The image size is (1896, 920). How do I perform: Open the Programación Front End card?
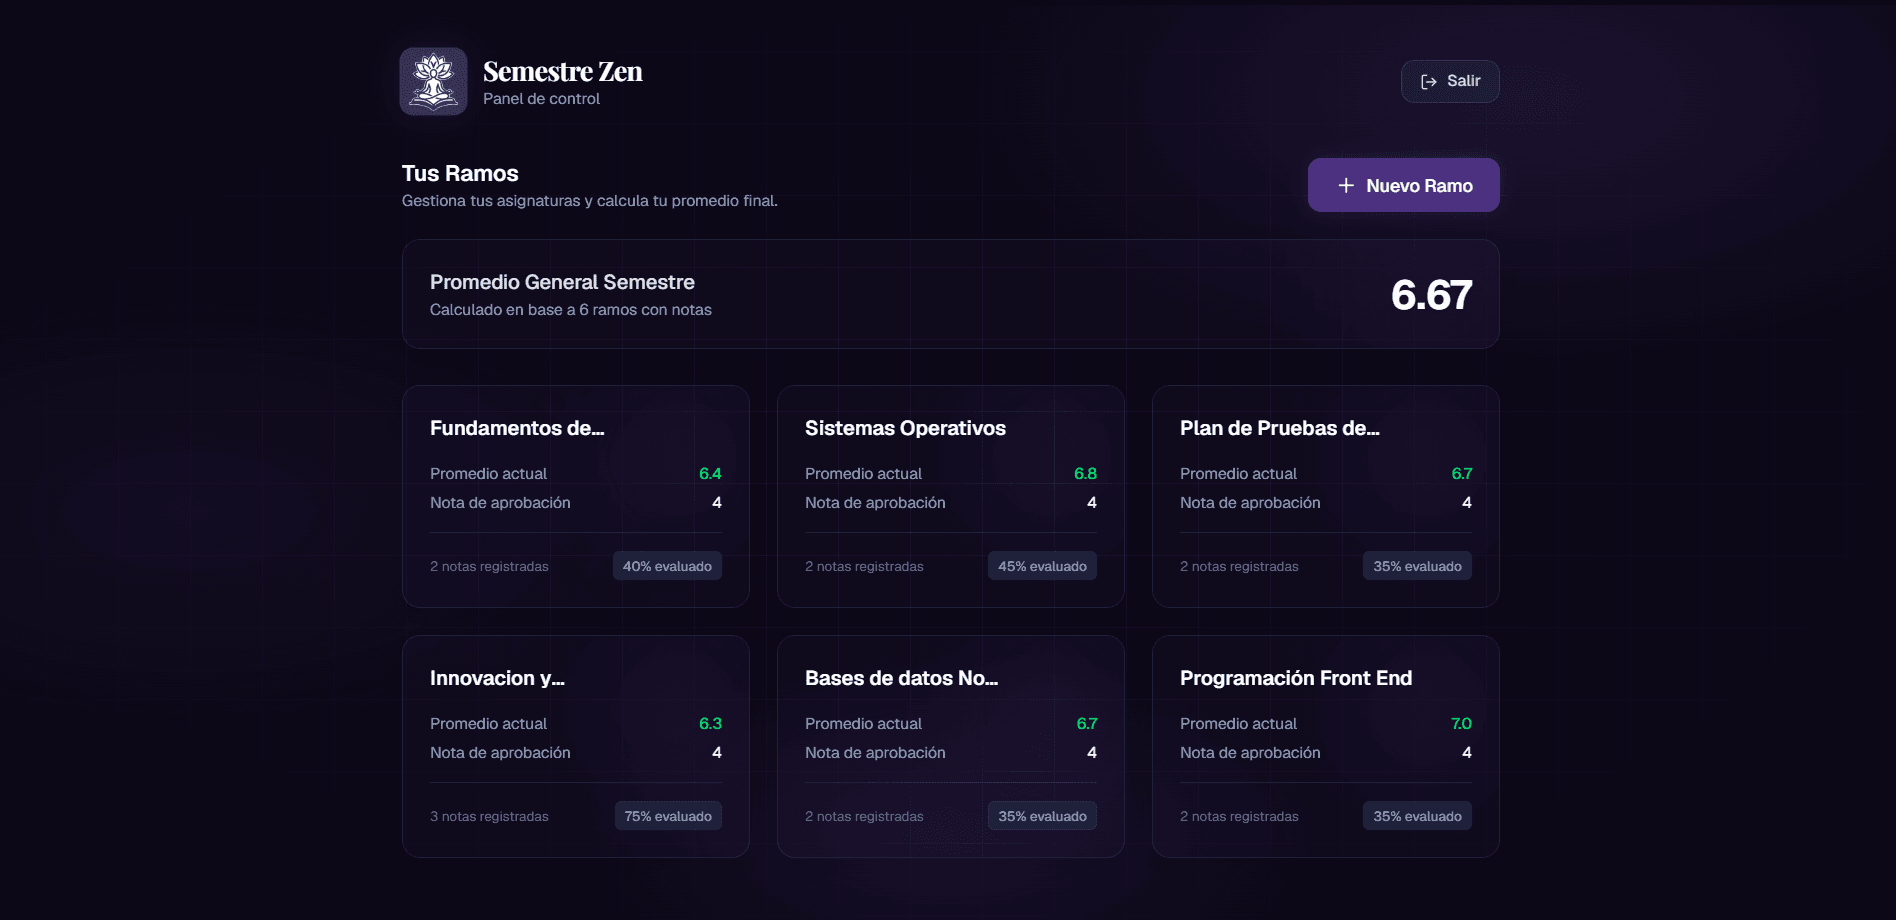pyautogui.click(x=1326, y=746)
